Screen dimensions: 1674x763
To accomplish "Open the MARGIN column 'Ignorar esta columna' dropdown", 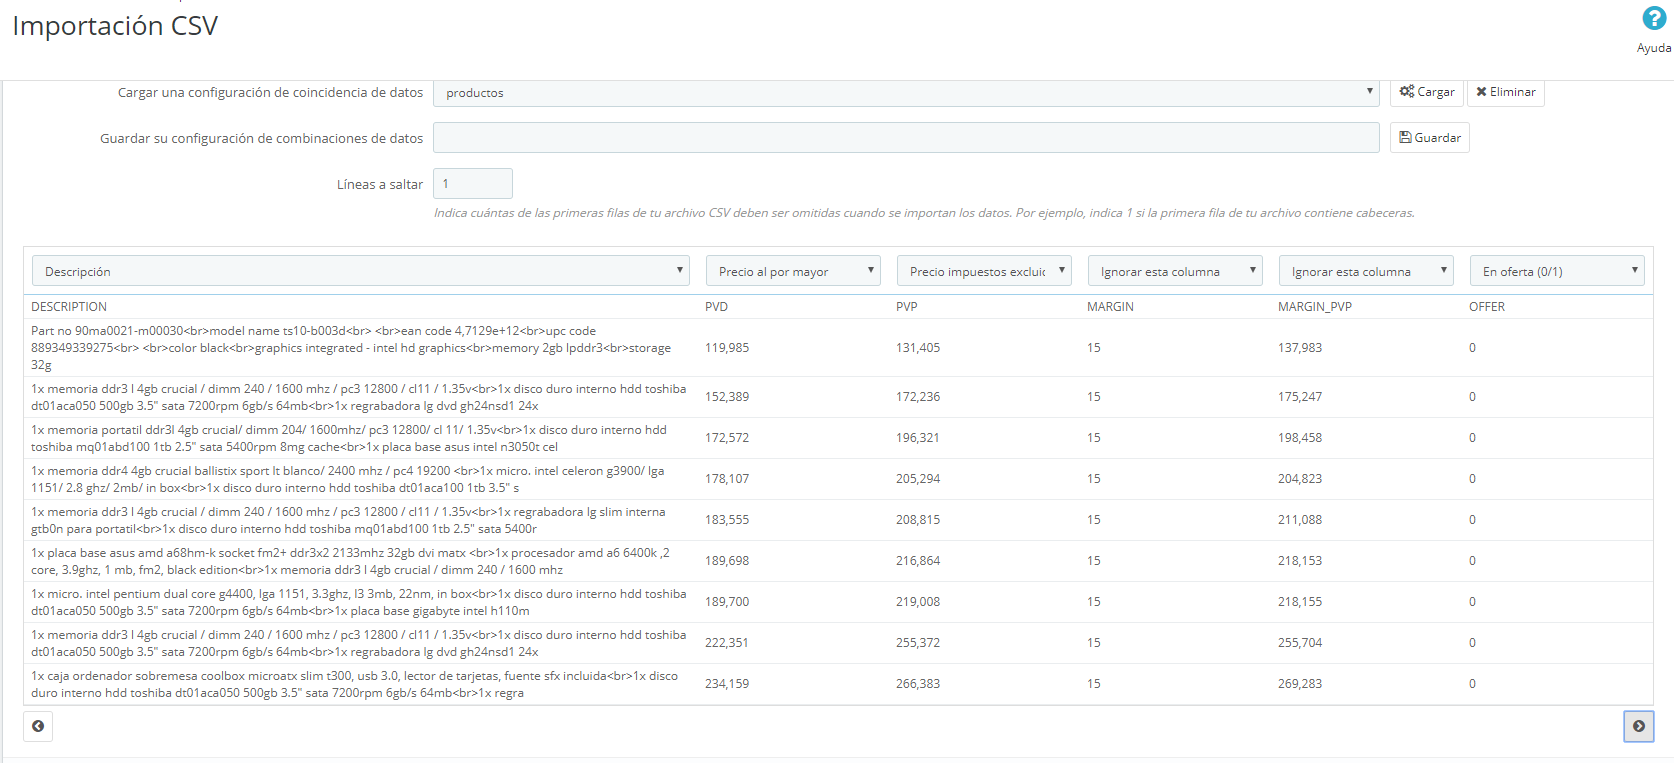I will [1175, 271].
